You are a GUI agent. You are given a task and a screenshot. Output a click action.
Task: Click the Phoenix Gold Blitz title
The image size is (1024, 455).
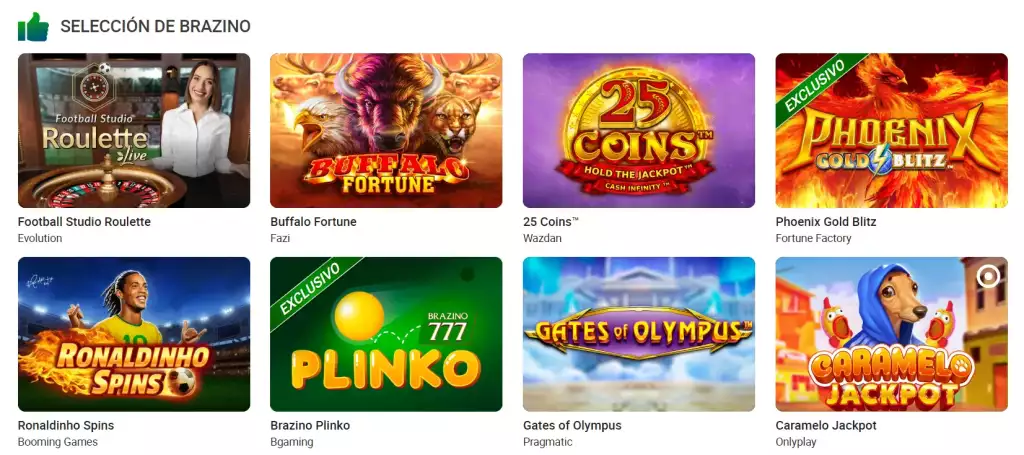825,222
